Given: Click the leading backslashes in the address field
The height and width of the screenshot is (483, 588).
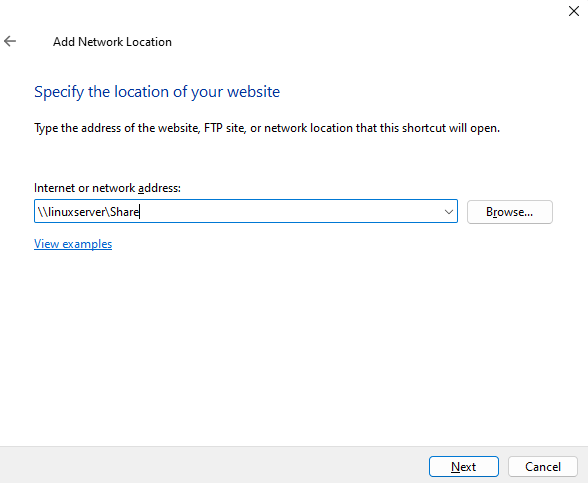Looking at the screenshot, I should 43,212.
